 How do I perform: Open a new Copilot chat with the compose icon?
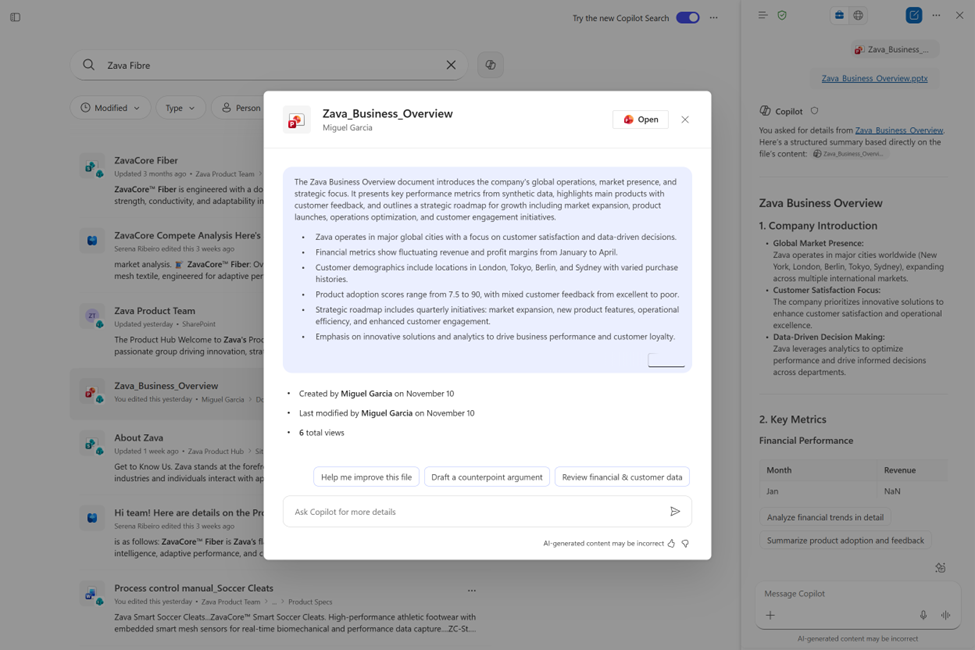(x=912, y=15)
